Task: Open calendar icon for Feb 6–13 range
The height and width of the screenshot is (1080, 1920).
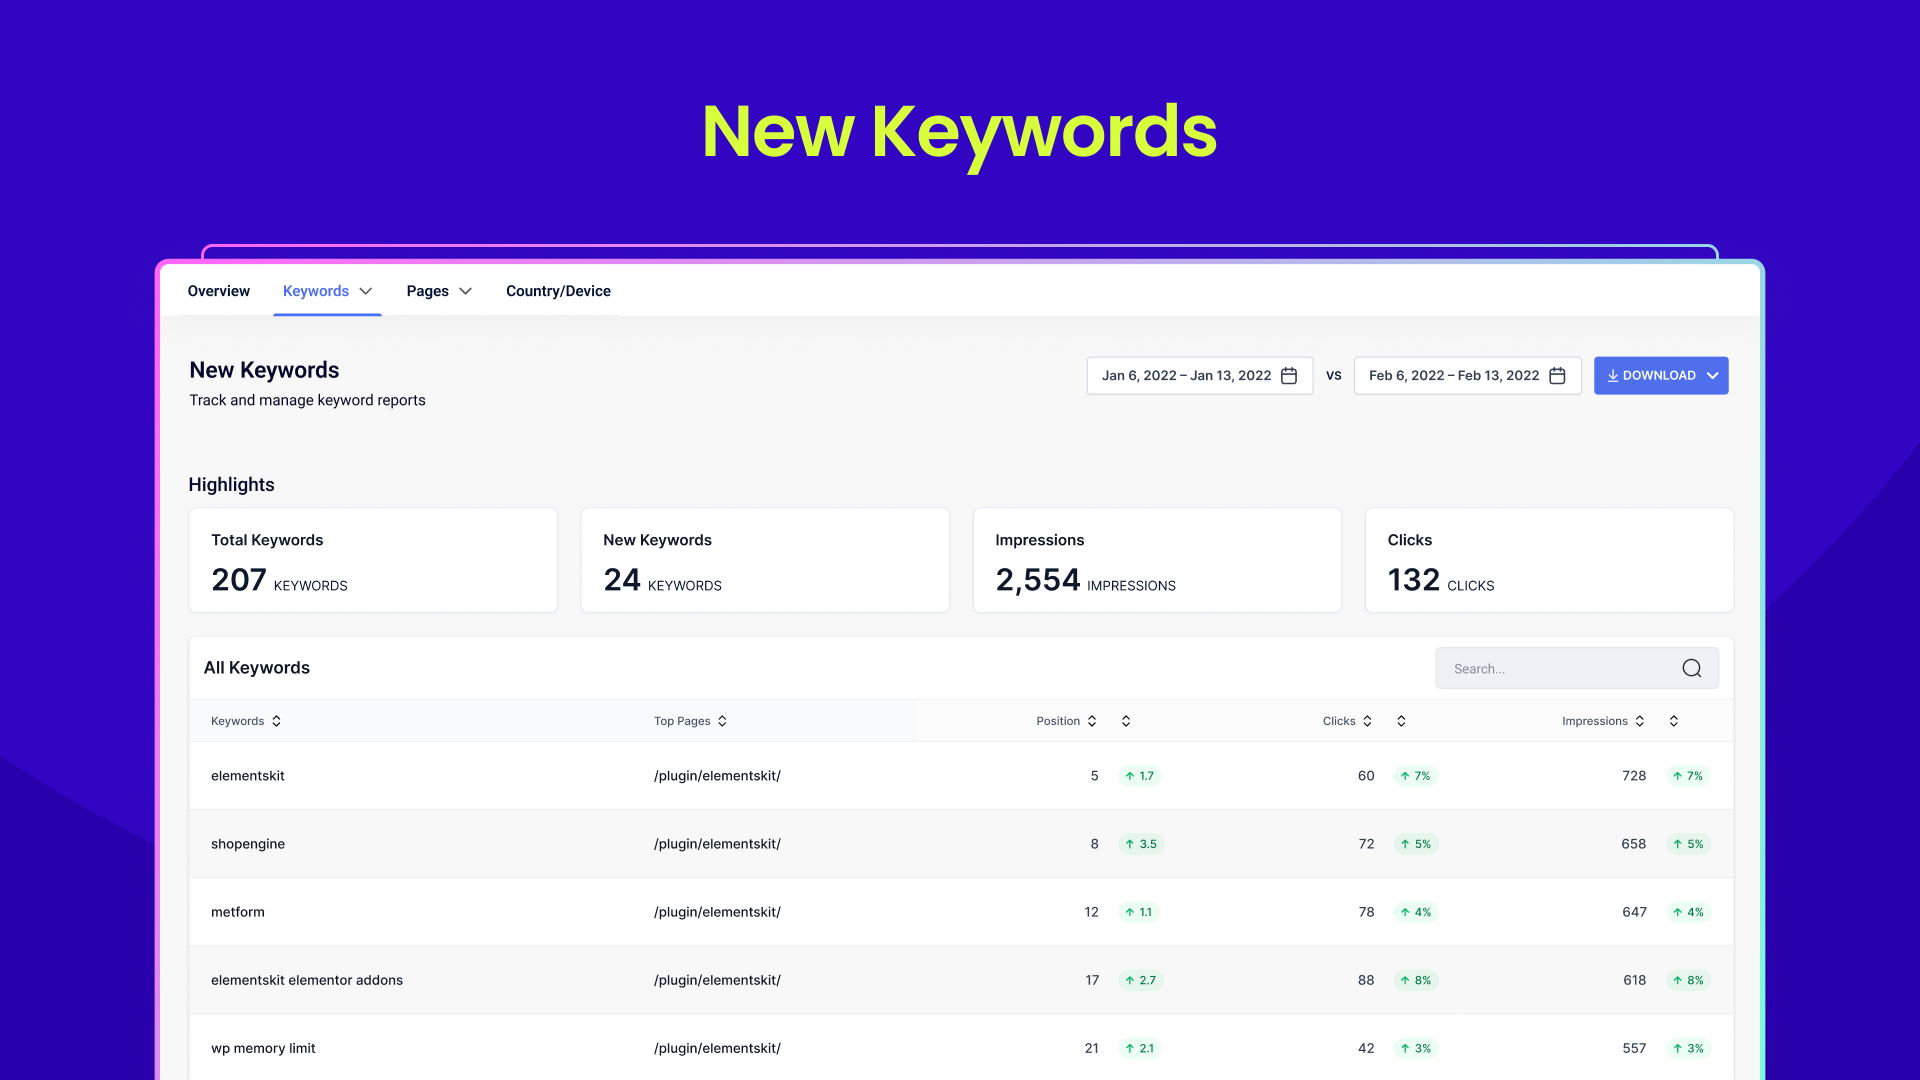Action: (1557, 375)
